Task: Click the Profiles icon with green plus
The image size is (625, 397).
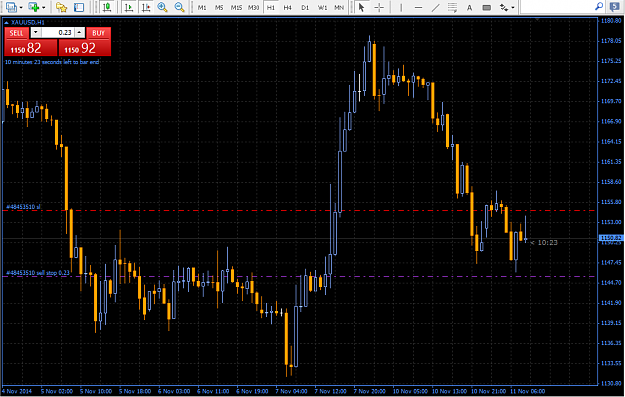Action: coord(33,7)
